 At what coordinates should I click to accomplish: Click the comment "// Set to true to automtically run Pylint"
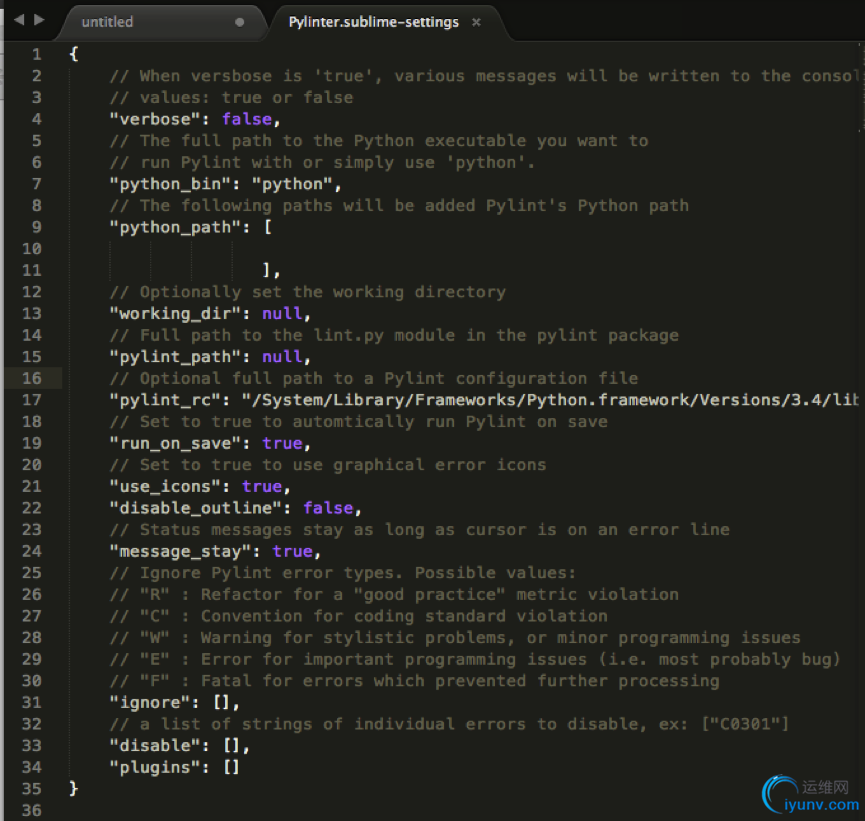point(359,422)
